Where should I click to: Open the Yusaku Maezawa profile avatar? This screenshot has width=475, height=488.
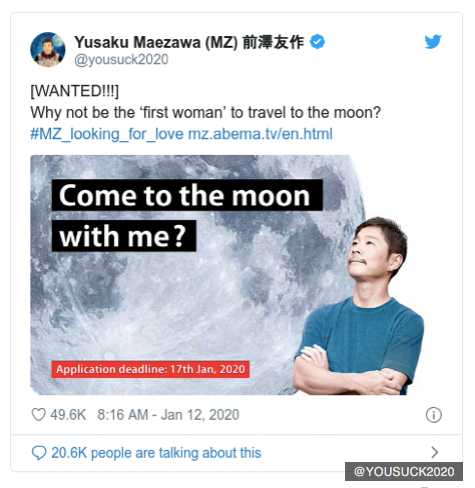[x=48, y=50]
